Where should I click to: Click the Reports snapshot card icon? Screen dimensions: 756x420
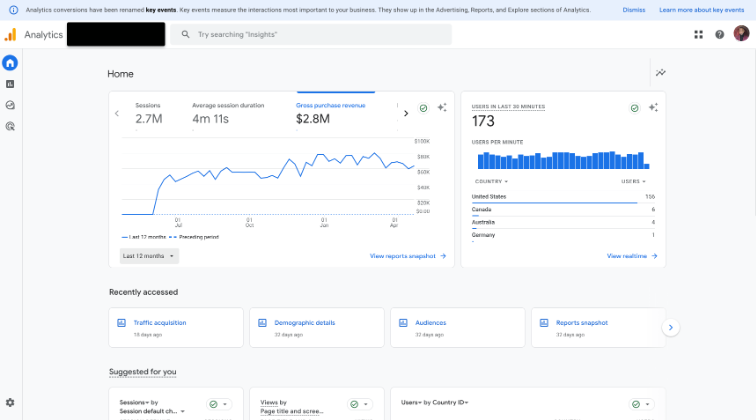pyautogui.click(x=544, y=323)
